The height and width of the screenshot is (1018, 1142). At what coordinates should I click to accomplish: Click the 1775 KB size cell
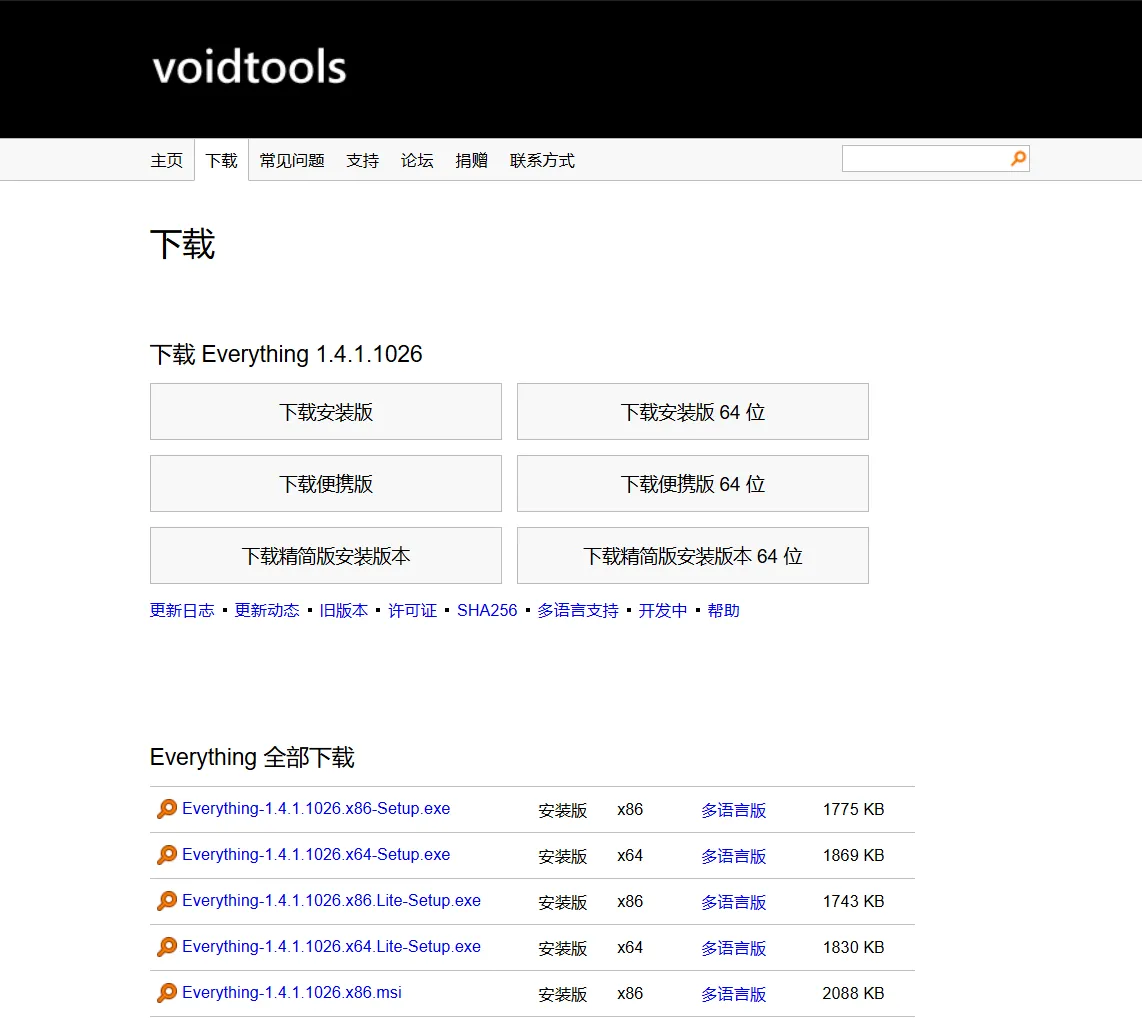tap(854, 809)
